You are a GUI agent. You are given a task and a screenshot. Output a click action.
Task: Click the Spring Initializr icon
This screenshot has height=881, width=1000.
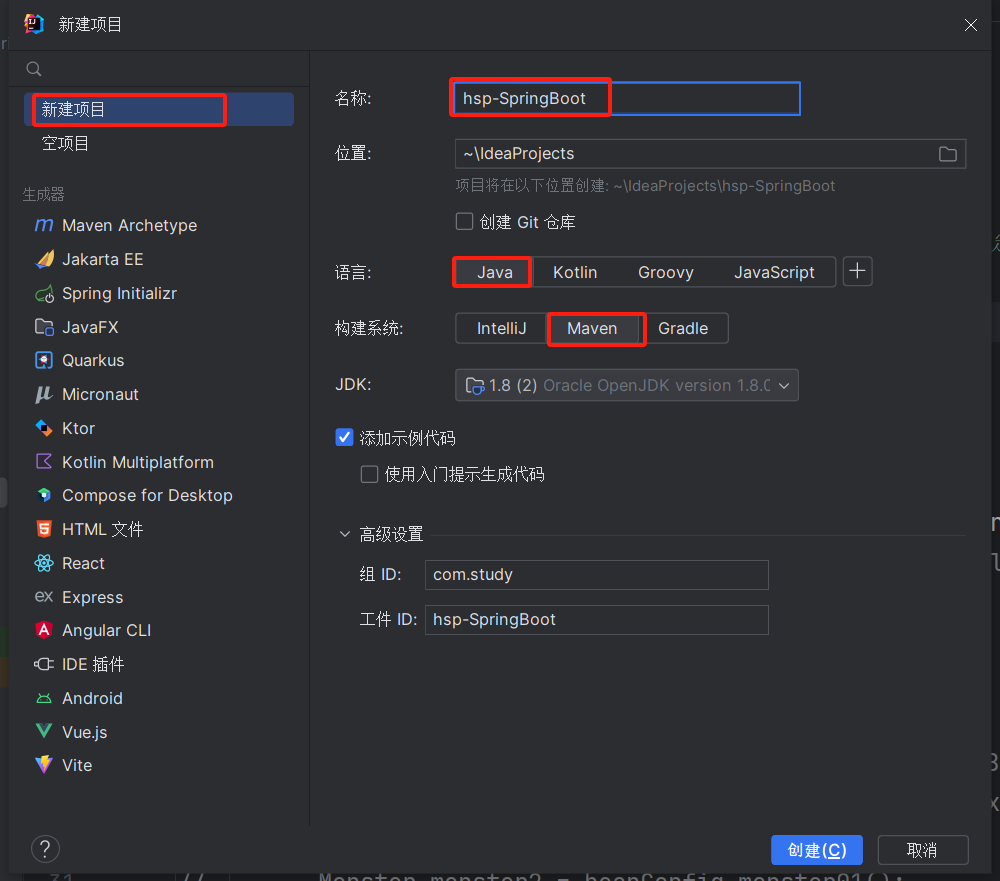[43, 293]
